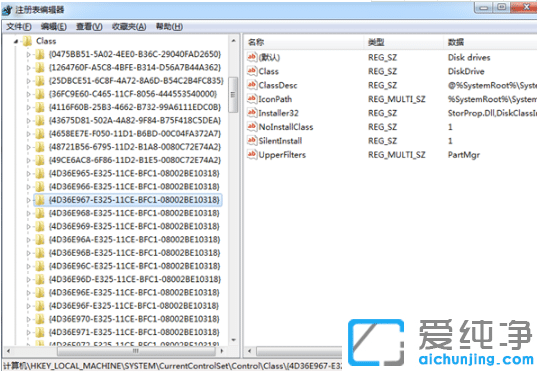Expand the {1264760F-A5C8-4BFE-B314-D56A7B44A362} key
This screenshot has height=372, width=542.
point(29,67)
